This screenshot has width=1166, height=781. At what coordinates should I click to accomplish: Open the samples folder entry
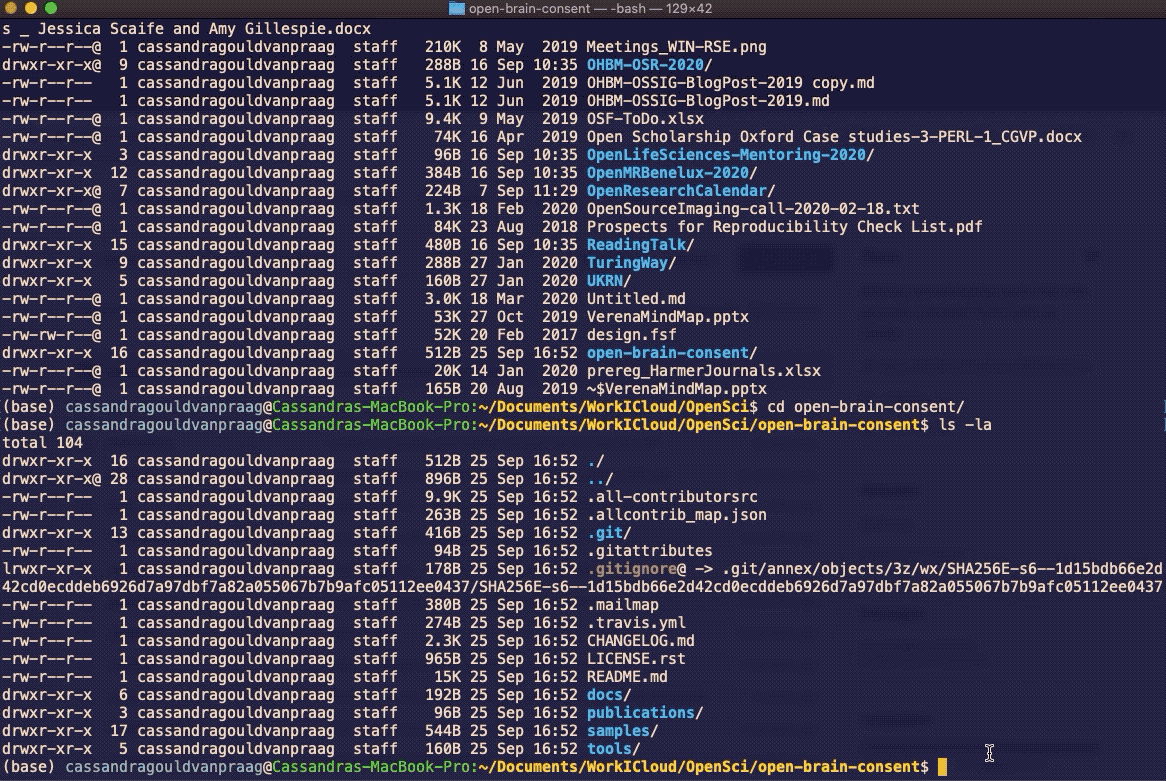618,730
